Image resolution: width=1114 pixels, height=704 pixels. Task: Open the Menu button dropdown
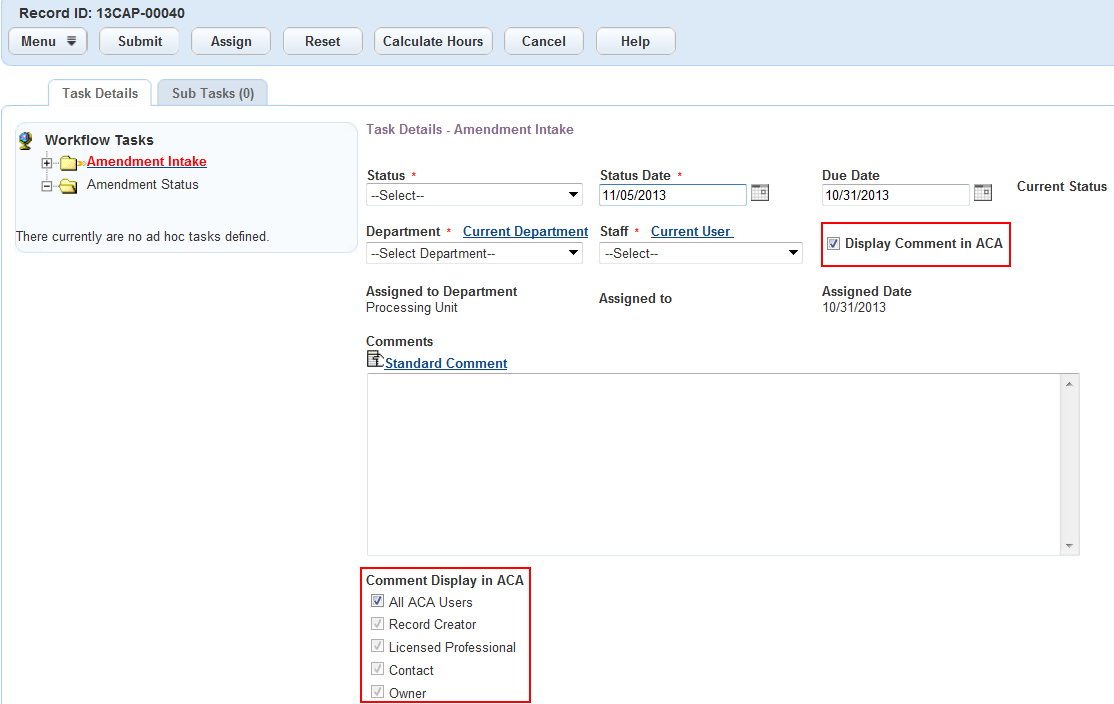pos(48,41)
